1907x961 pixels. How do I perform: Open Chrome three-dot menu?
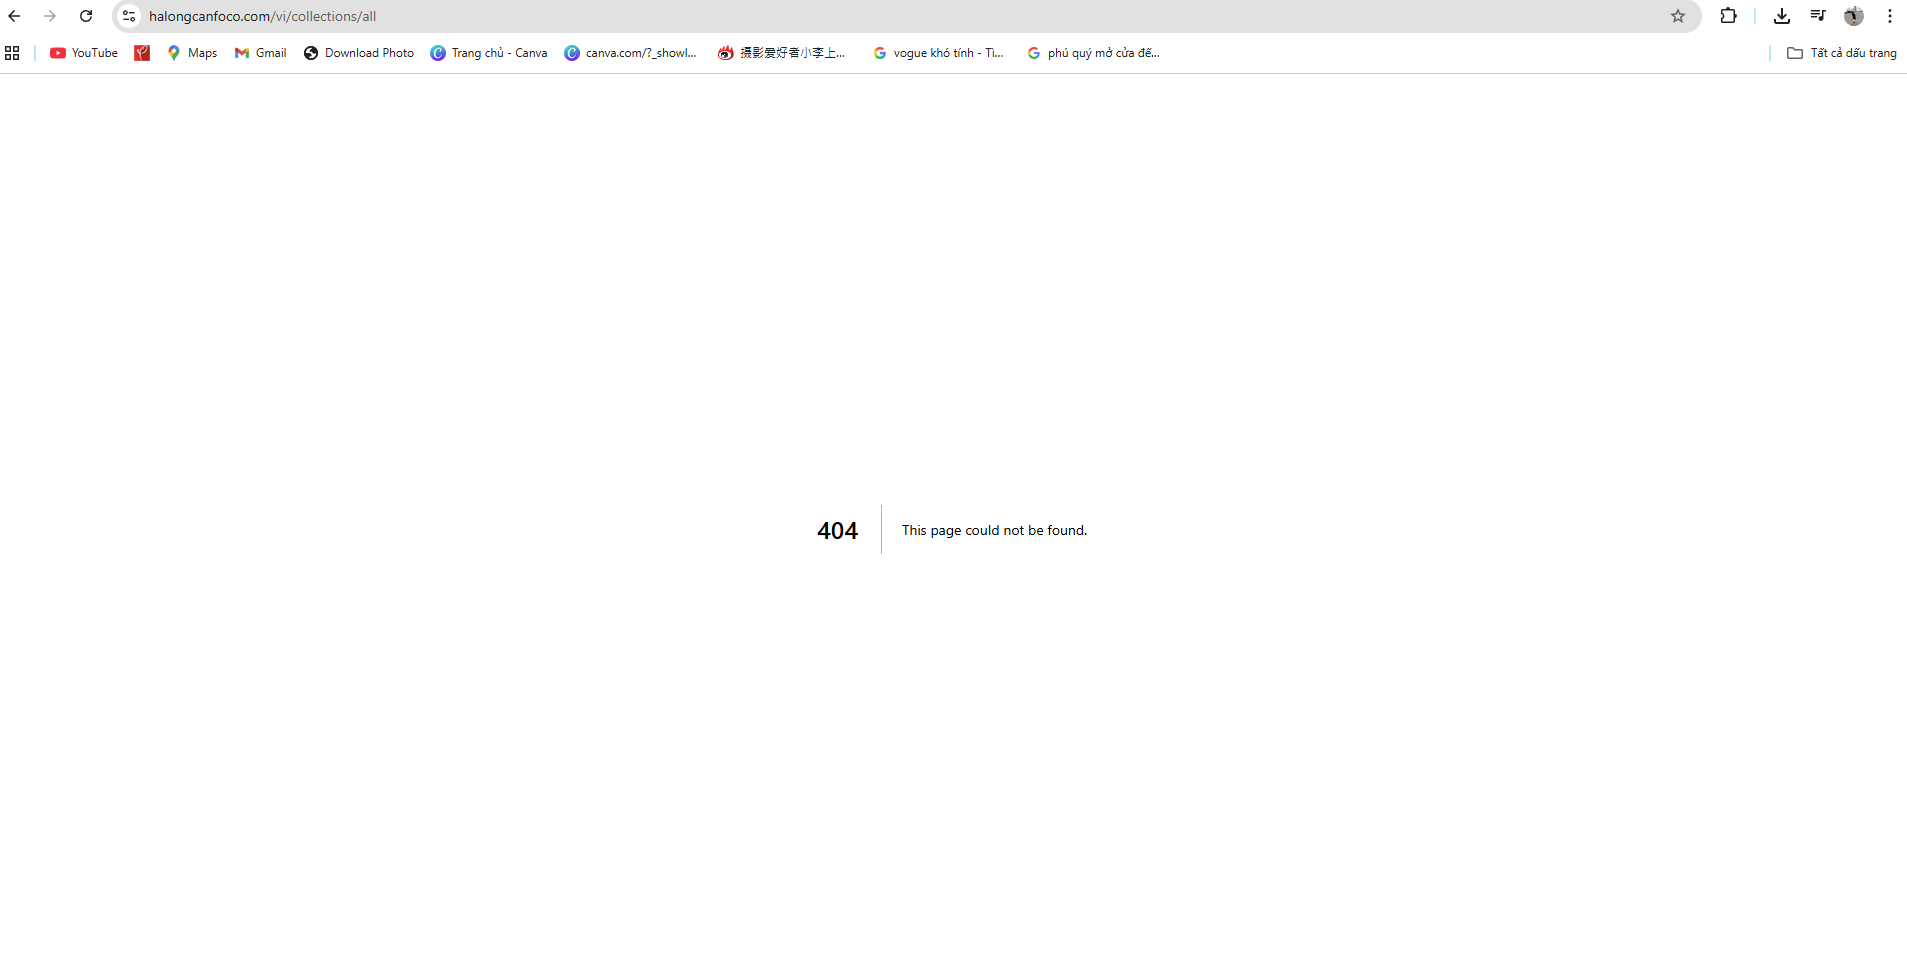1889,16
